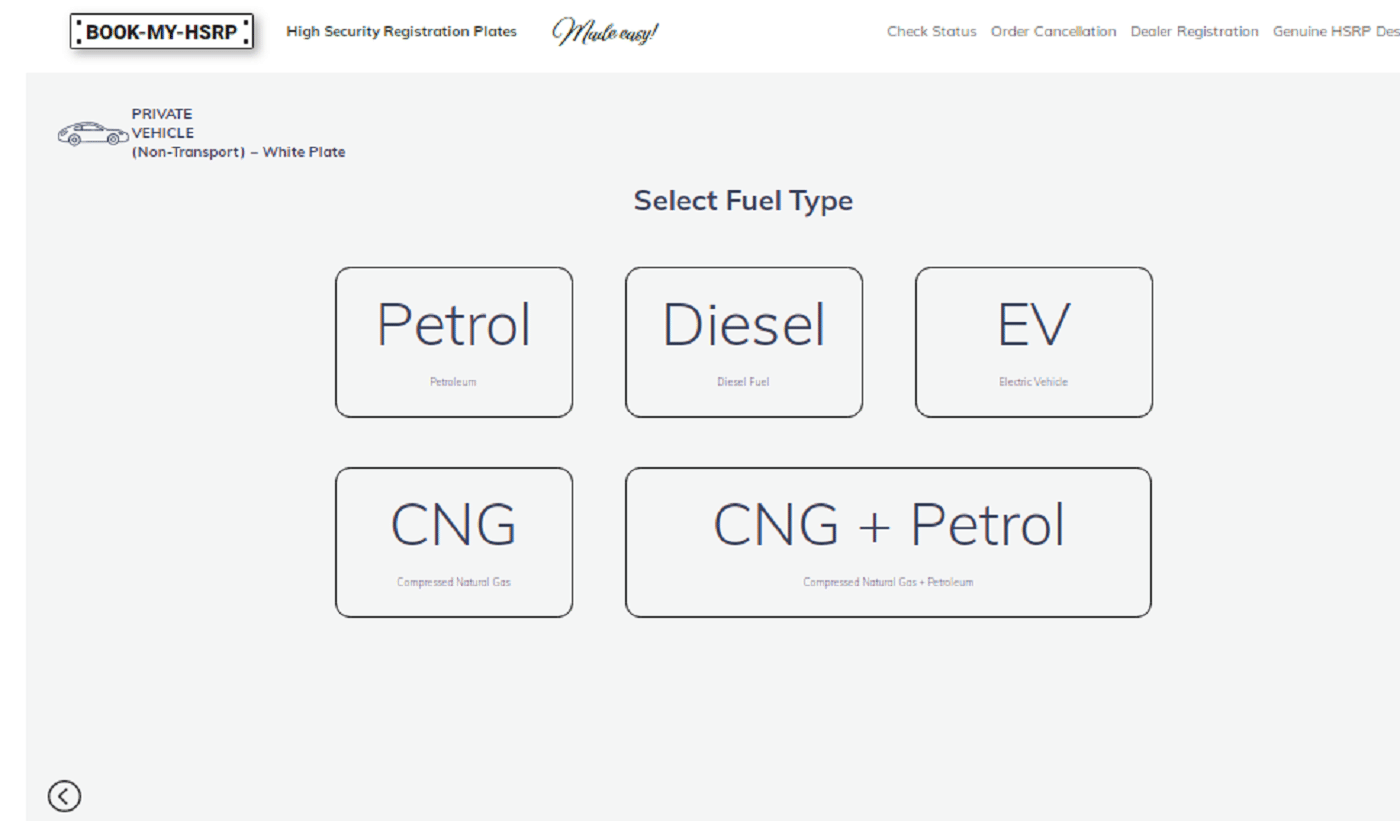Viewport: 1400px width, 821px height.
Task: Select the CNG fuel type card
Action: pos(453,542)
